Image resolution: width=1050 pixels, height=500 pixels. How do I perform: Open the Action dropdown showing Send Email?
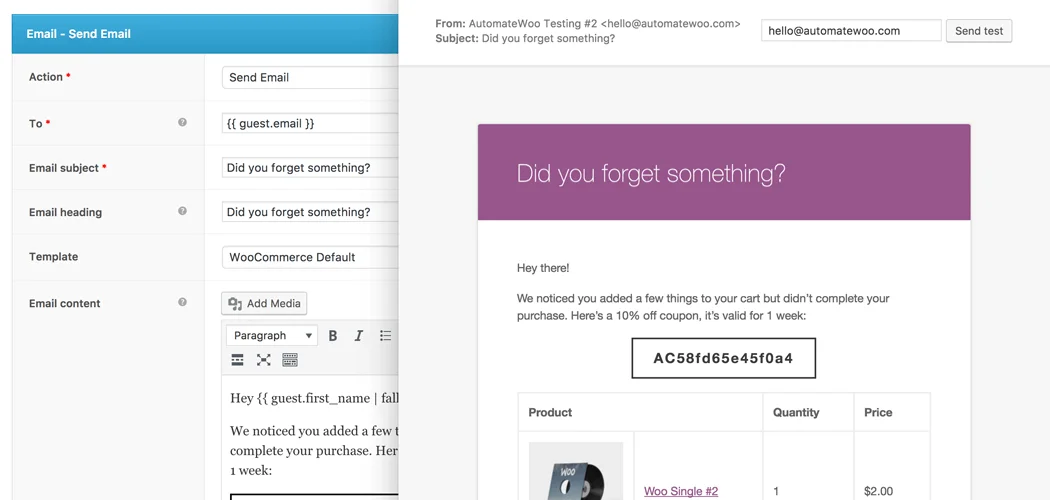310,78
